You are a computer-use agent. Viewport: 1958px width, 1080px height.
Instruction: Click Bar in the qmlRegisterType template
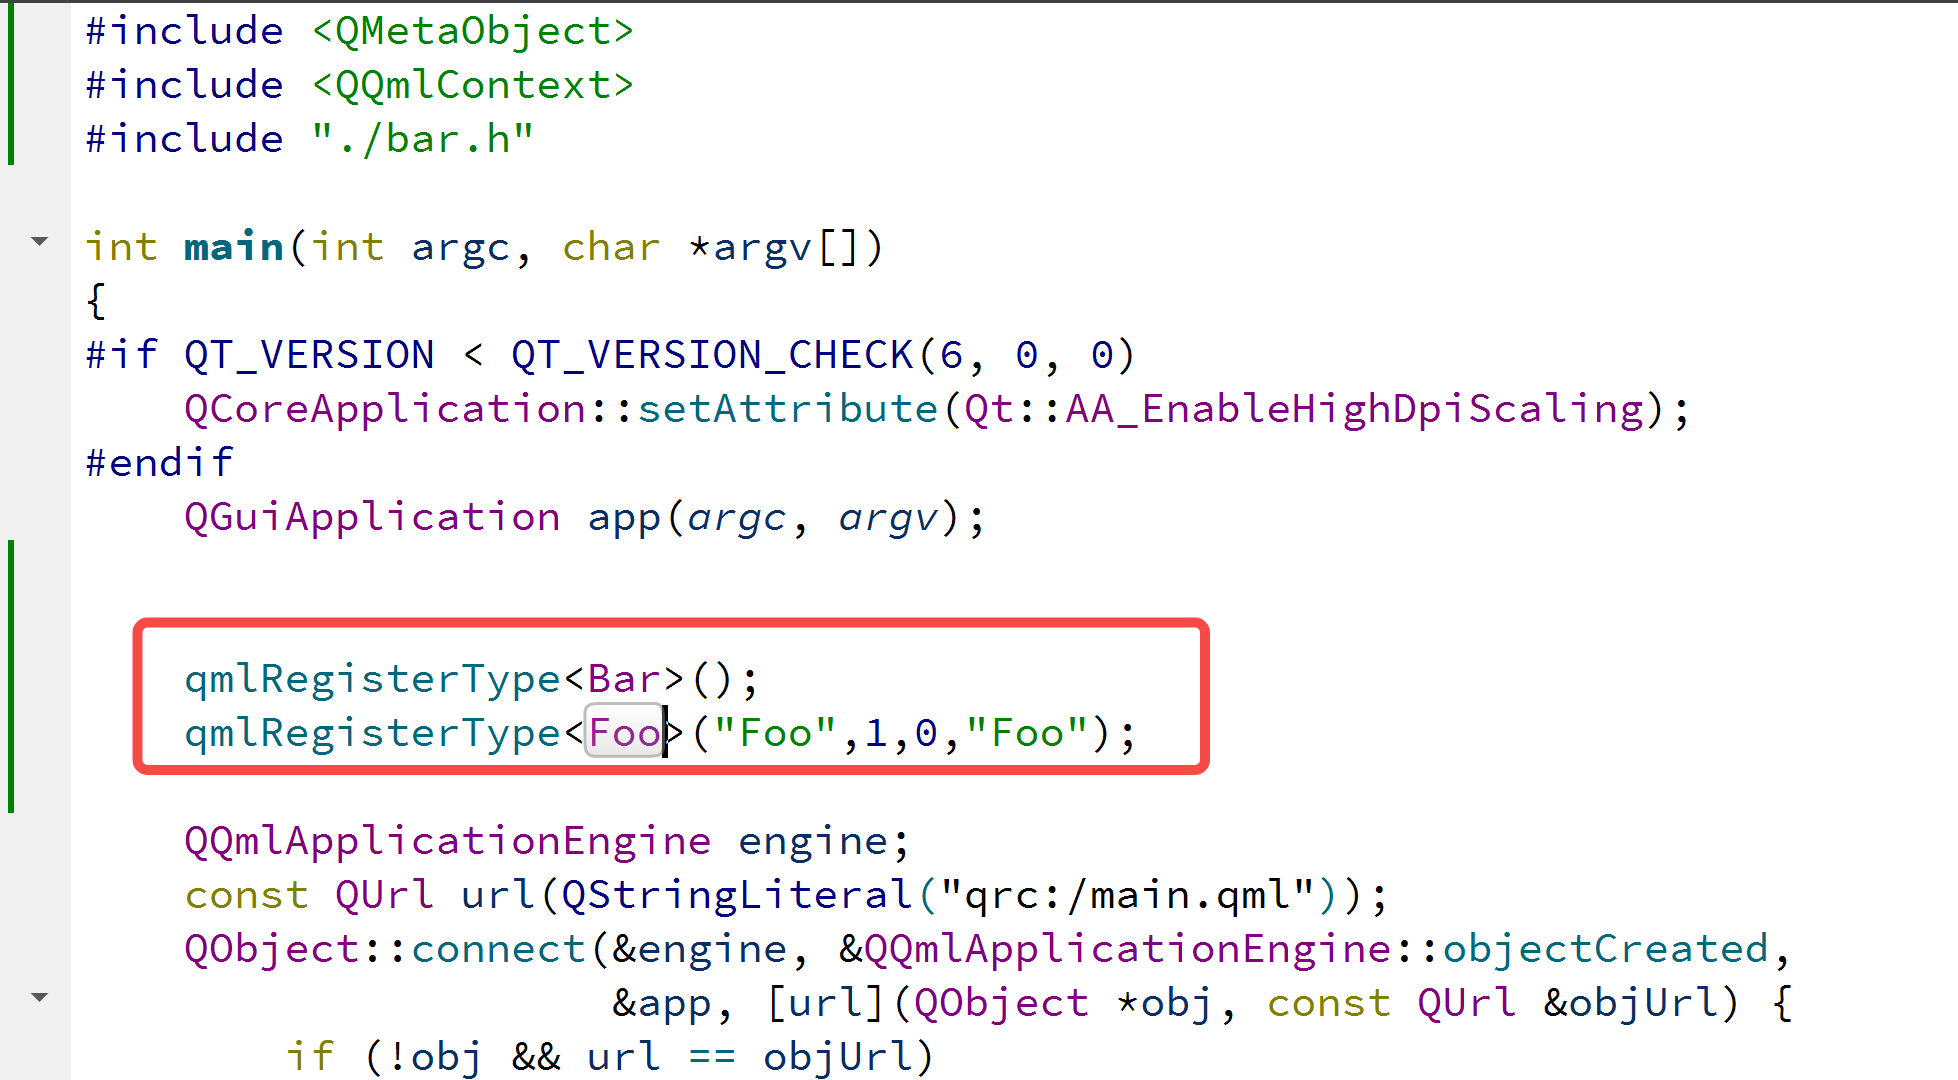[624, 679]
